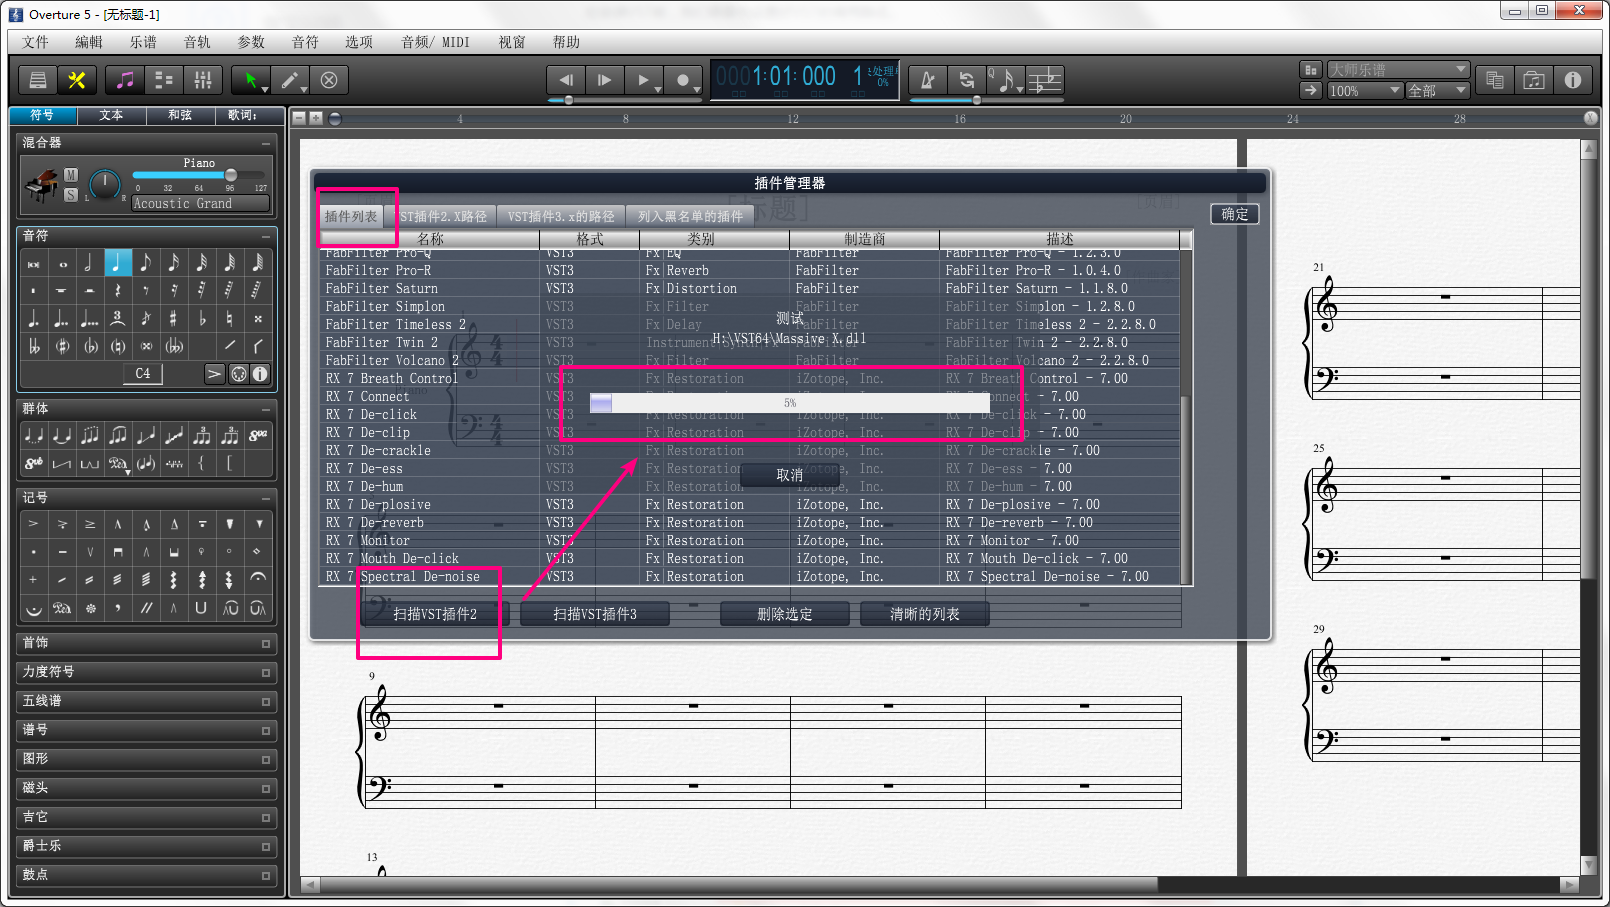Adjust the Piano volume slider
Screen dimensions: 1610x907
tap(198, 175)
